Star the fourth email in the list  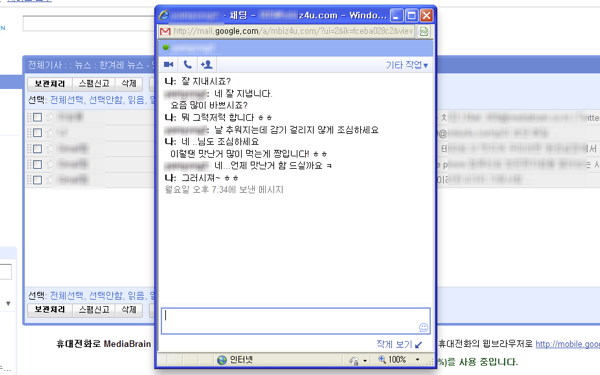49,165
